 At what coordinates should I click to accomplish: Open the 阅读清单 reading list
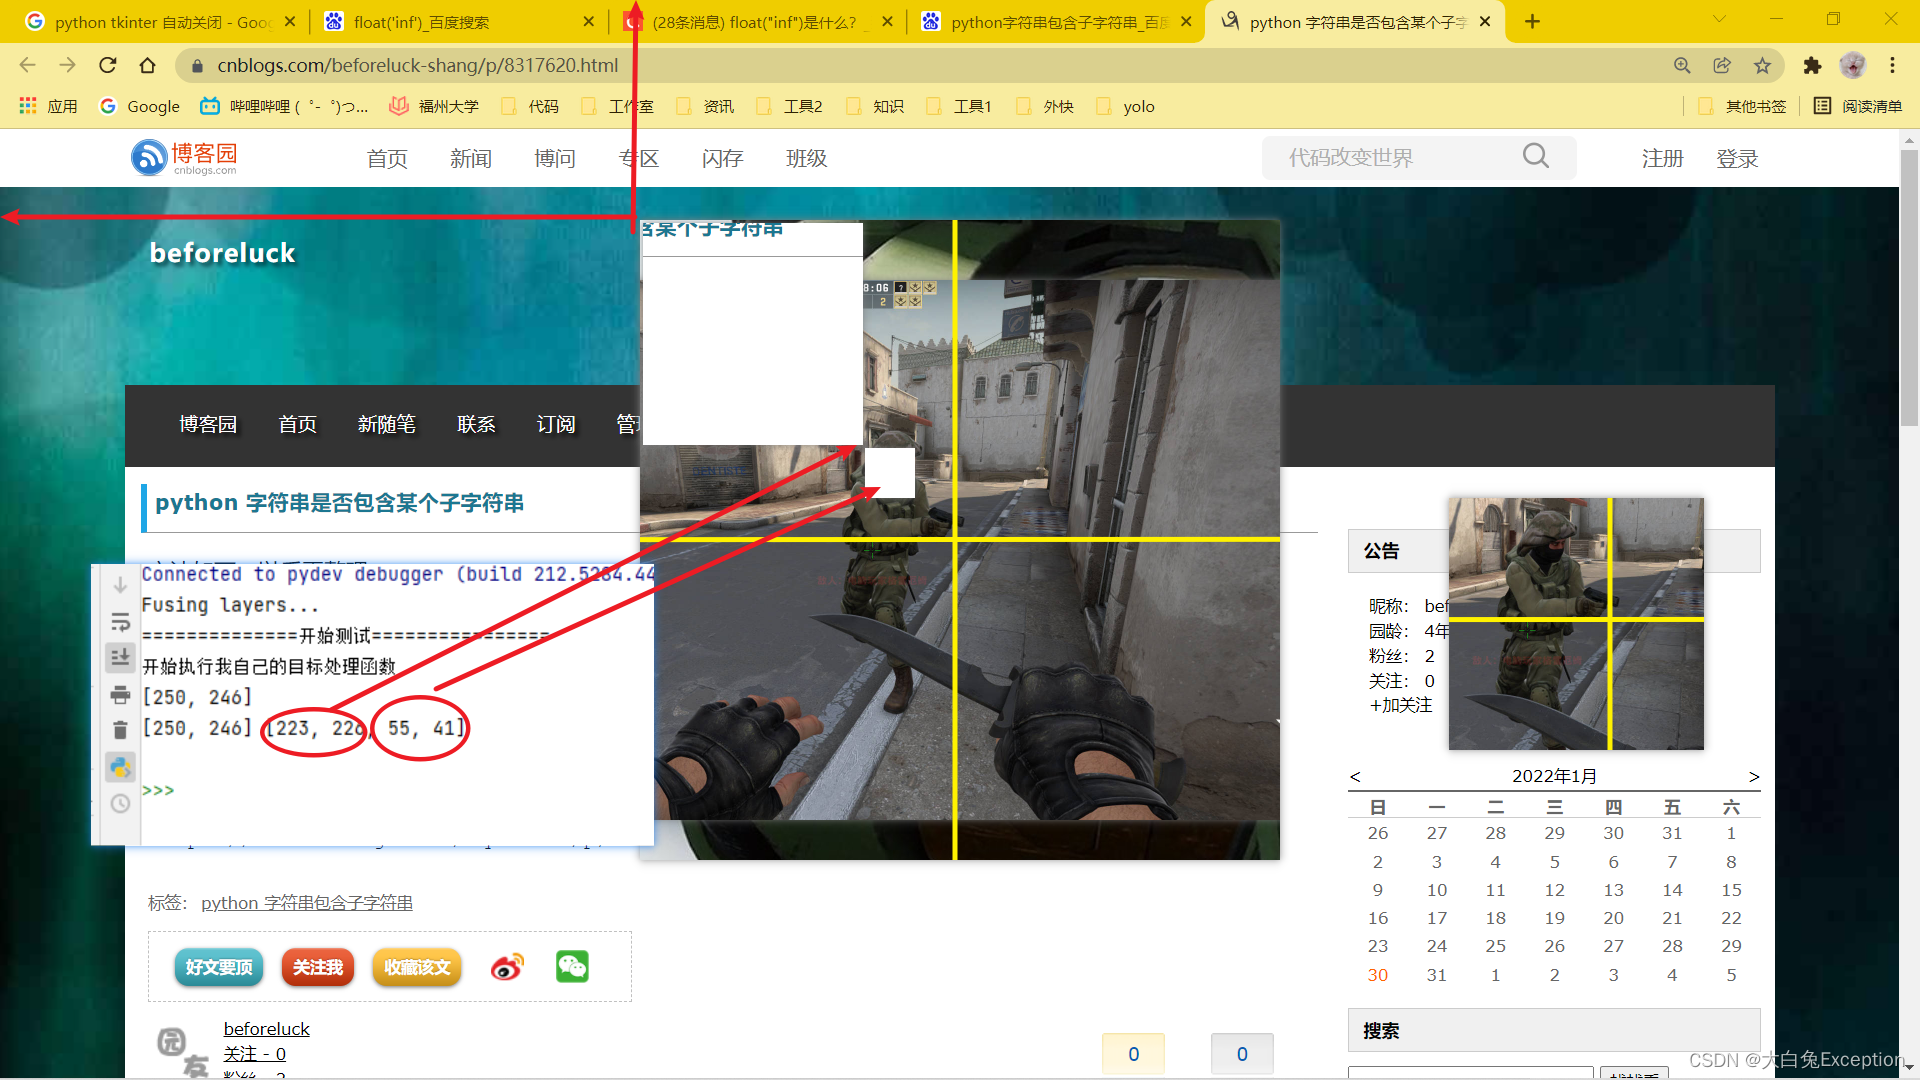[x=1858, y=106]
